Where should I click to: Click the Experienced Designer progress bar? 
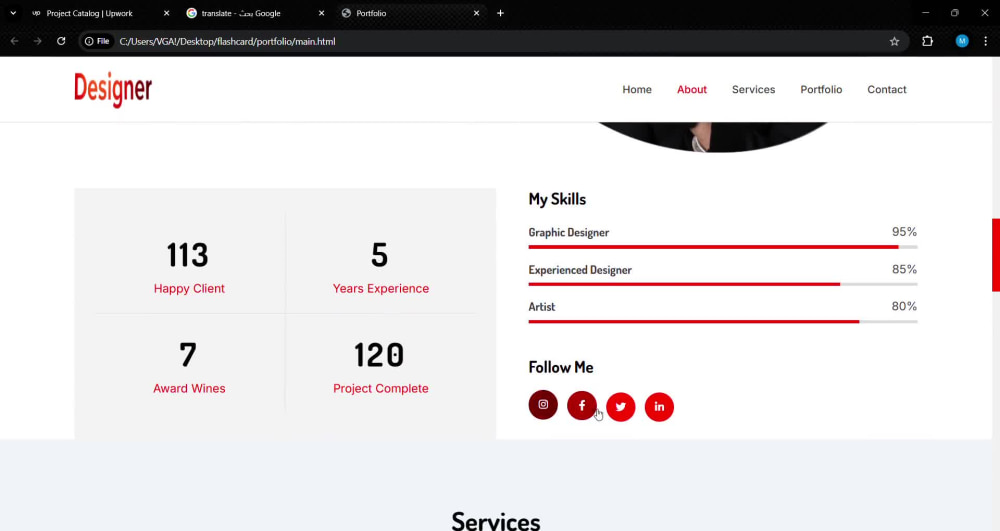[723, 284]
